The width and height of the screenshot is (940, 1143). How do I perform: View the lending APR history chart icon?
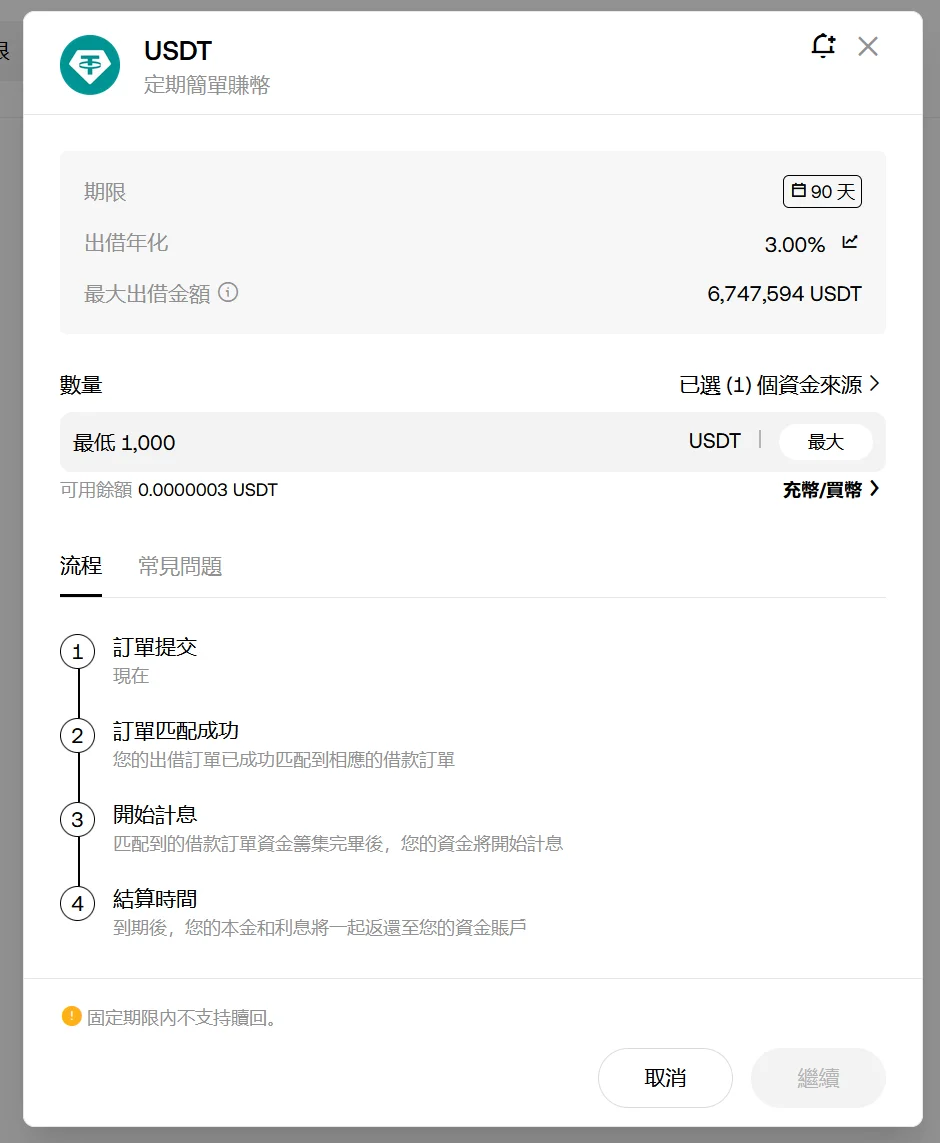(850, 242)
